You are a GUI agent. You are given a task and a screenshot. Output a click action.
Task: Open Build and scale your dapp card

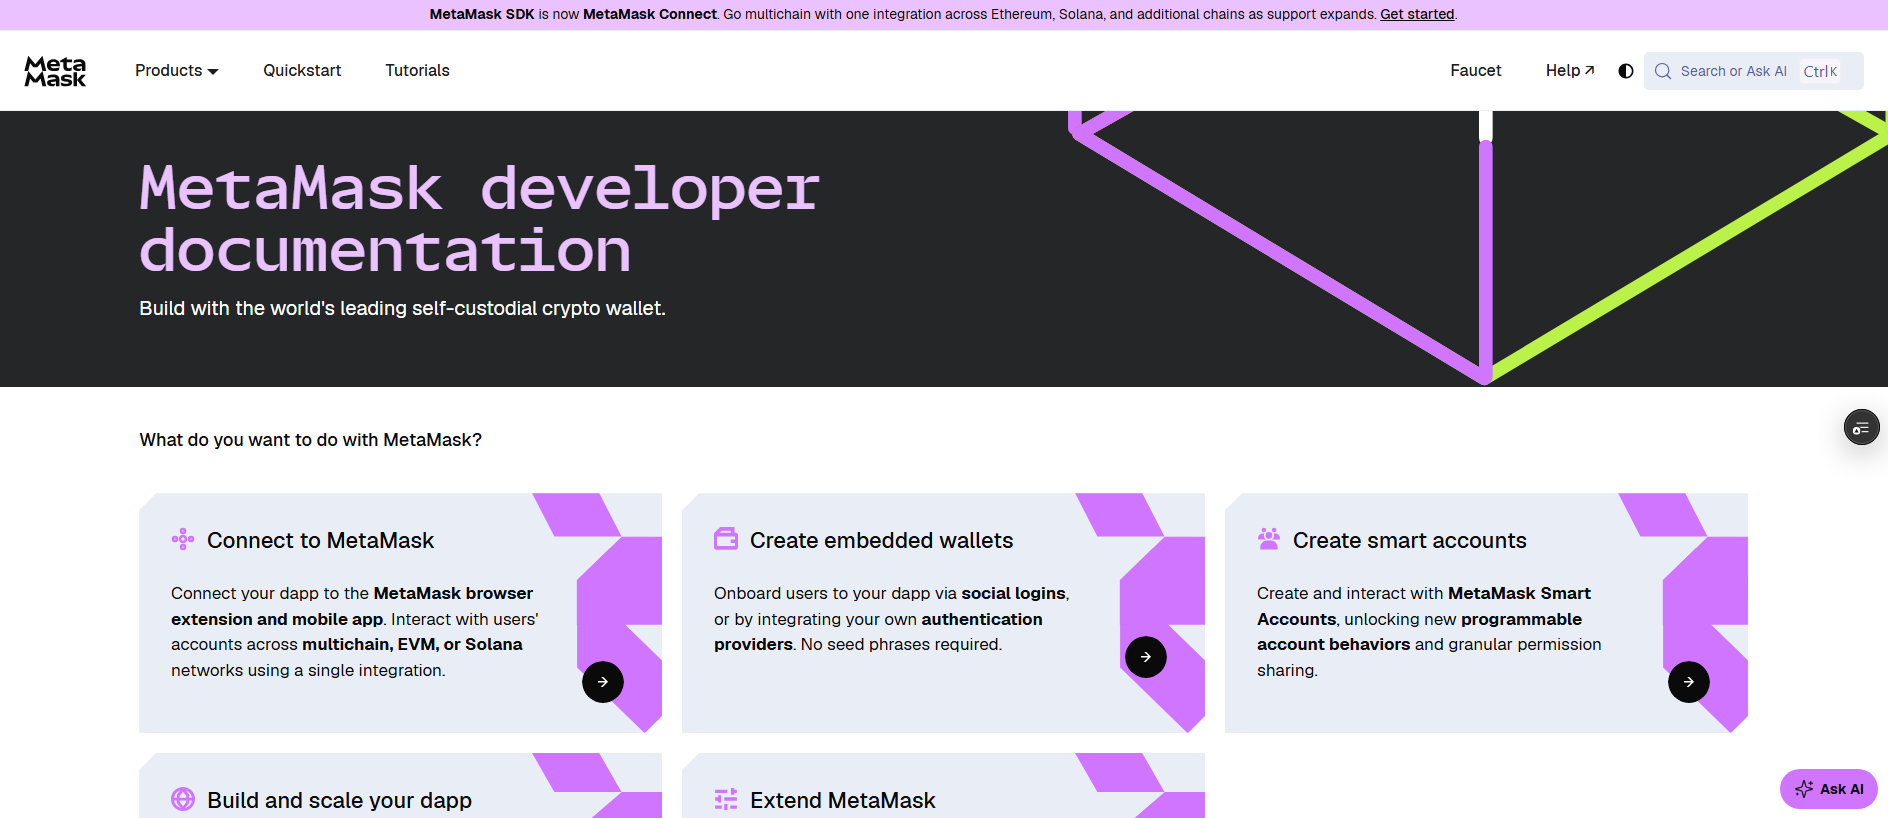click(x=339, y=800)
